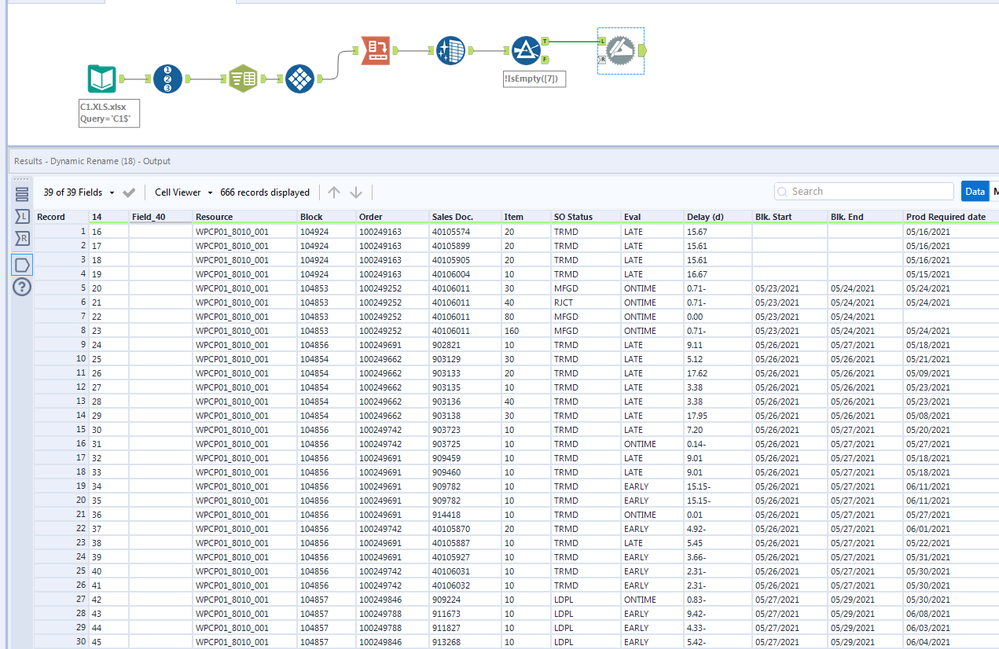The height and width of the screenshot is (649, 999).
Task: Select the Data Cleansing tool on canvas
Action: (451, 50)
